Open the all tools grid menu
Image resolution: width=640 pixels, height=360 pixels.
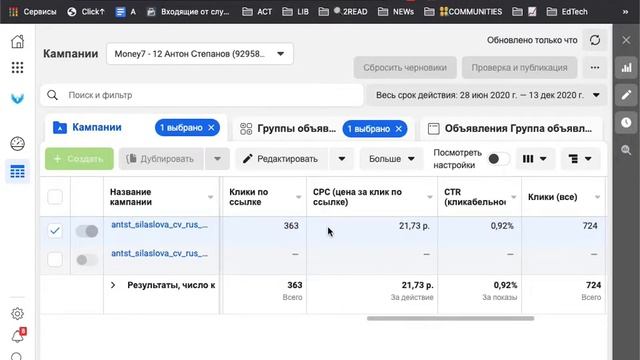point(17,67)
